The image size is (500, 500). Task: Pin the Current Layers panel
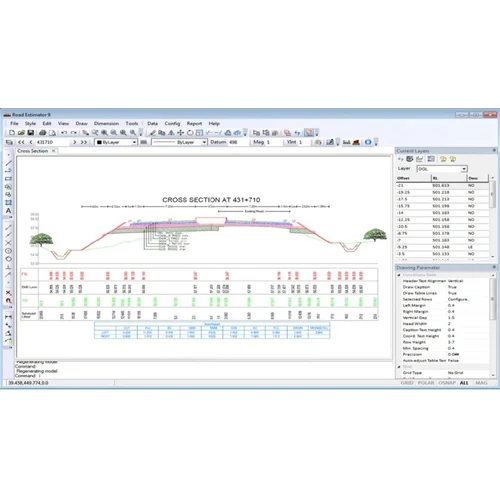494,151
